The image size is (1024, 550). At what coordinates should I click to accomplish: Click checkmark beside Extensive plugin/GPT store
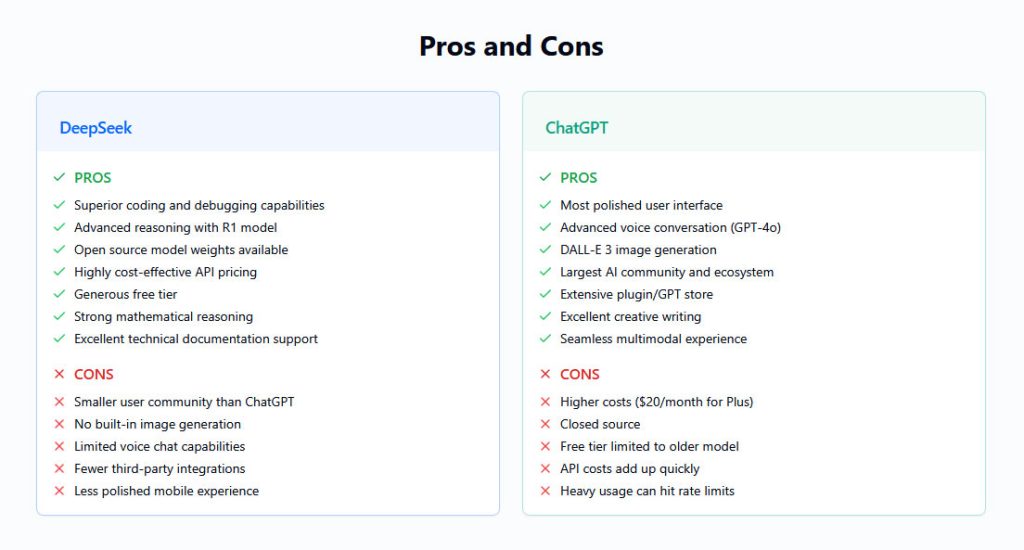click(545, 294)
